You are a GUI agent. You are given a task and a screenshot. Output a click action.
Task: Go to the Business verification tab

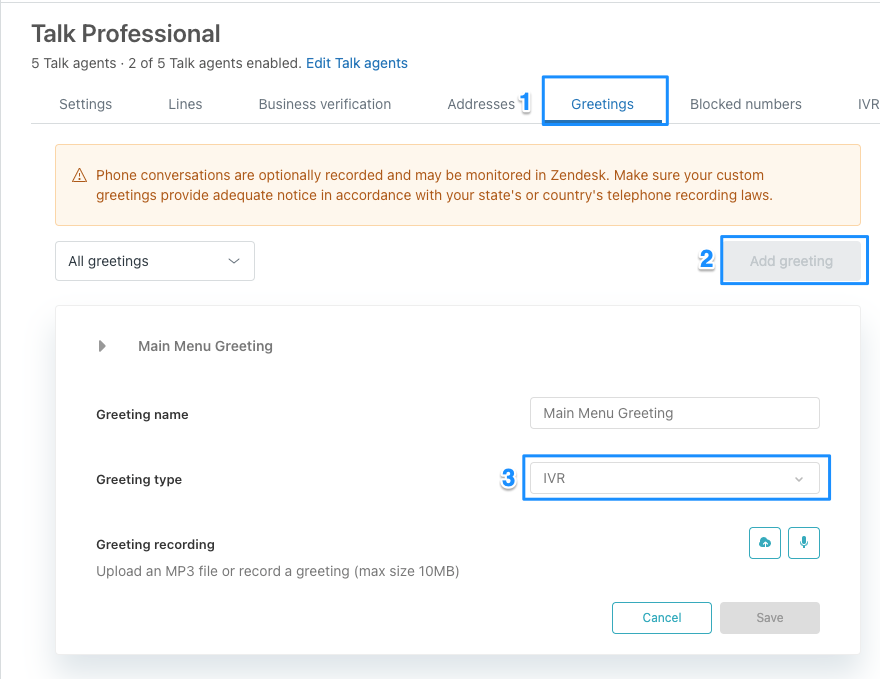(x=324, y=104)
